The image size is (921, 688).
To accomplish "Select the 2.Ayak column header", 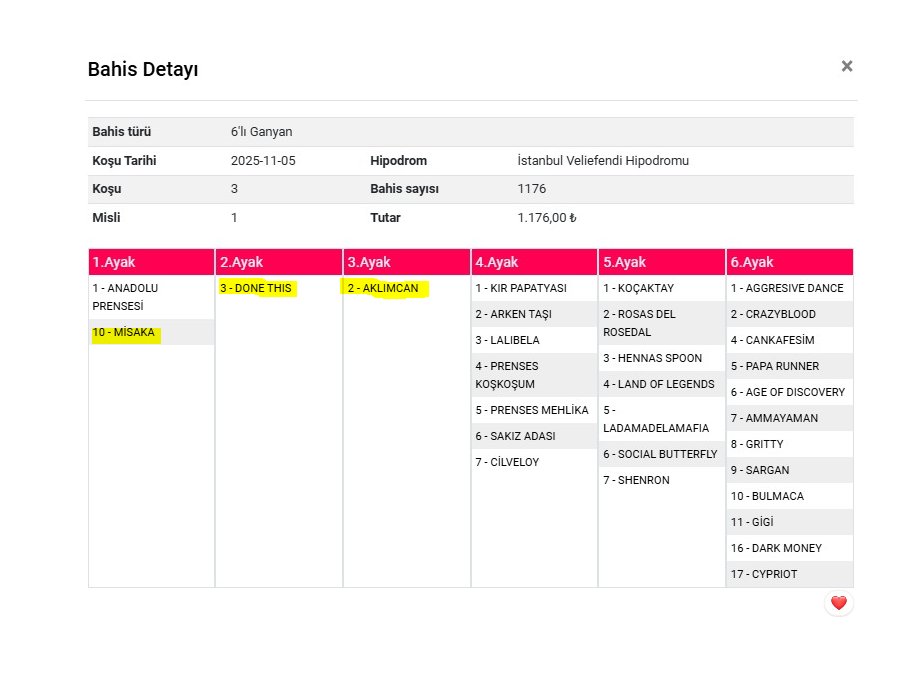I will (279, 262).
